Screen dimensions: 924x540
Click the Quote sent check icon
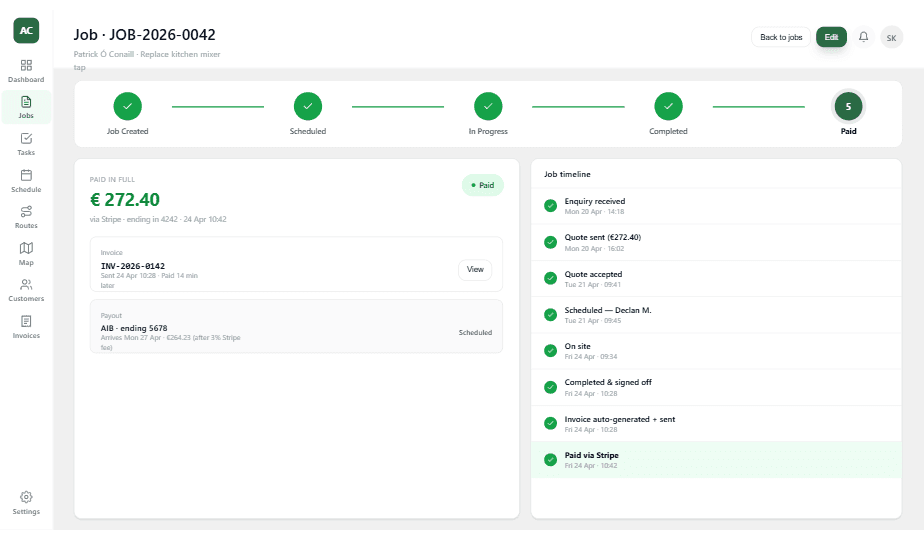550,242
